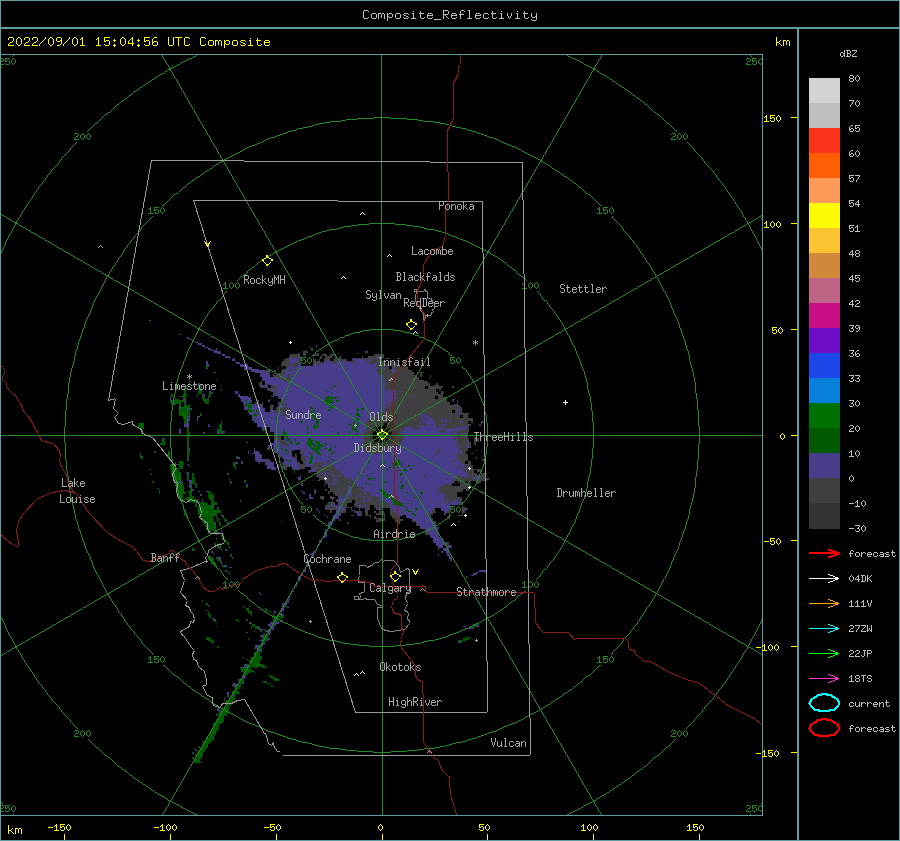Pick the green 20-30 dBZ swatch
This screenshot has width=900, height=841.
[x=824, y=416]
